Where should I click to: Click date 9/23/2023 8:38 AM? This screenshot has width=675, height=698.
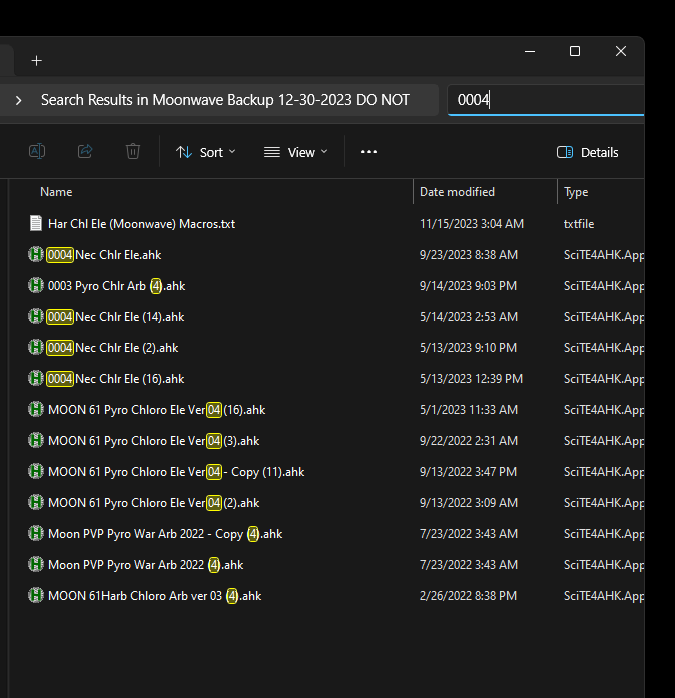tap(469, 255)
